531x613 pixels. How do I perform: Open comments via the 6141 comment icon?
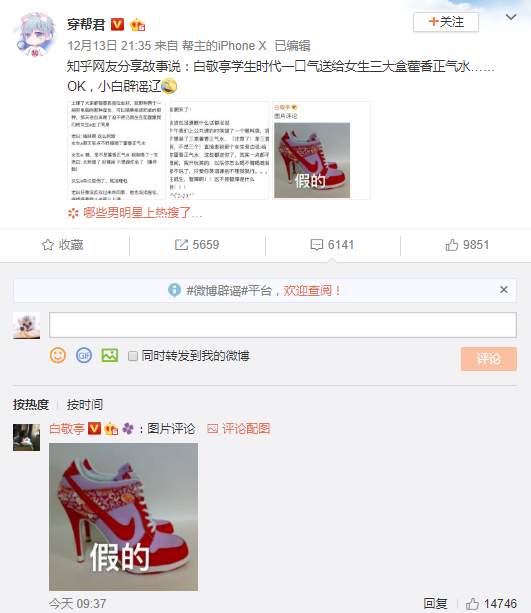click(x=316, y=245)
